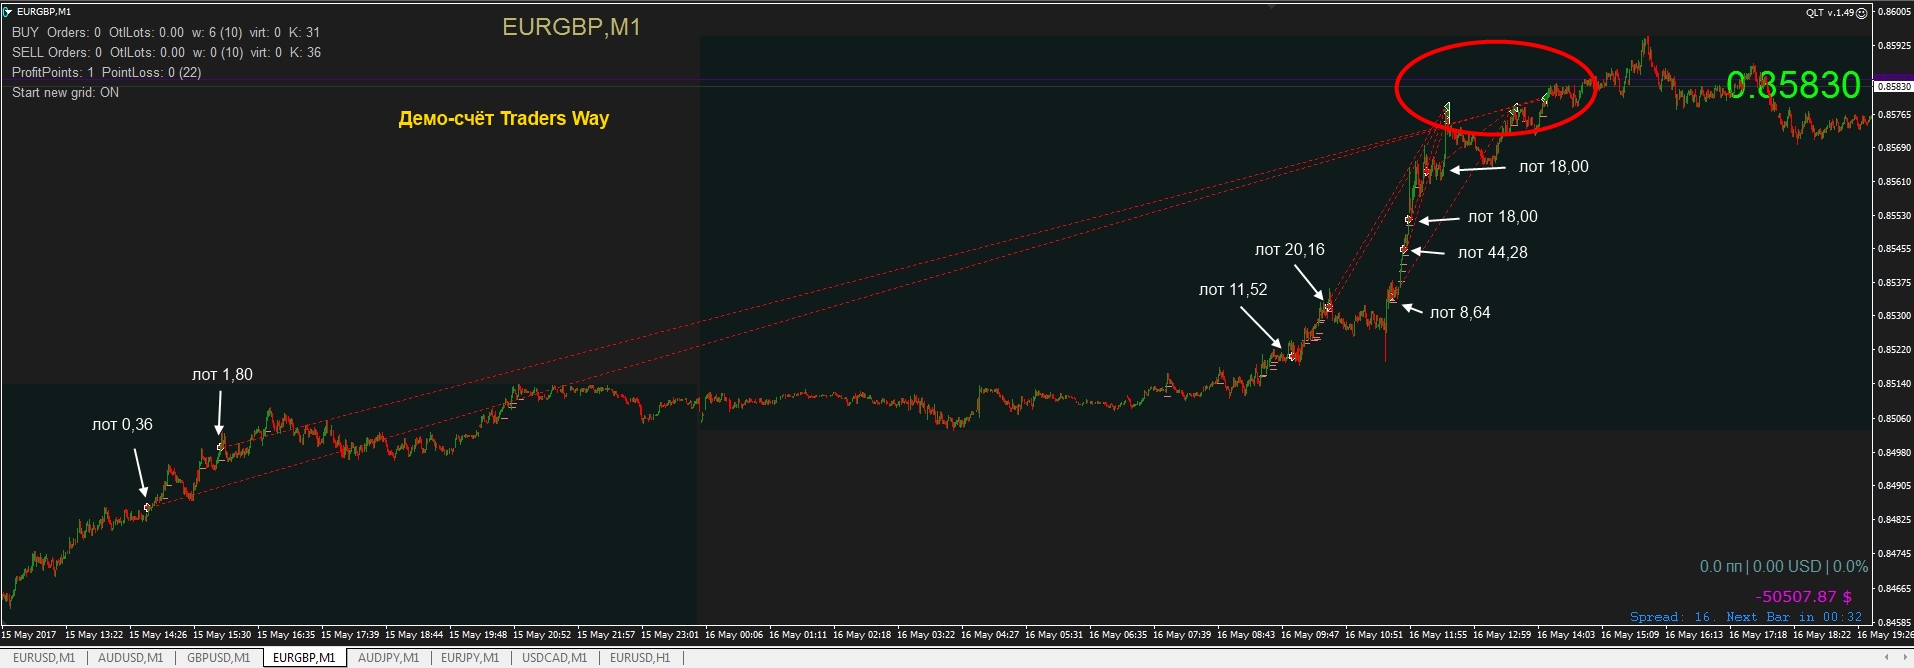
Task: Click the 0.85610 price scale label
Action: pyautogui.click(x=1894, y=182)
